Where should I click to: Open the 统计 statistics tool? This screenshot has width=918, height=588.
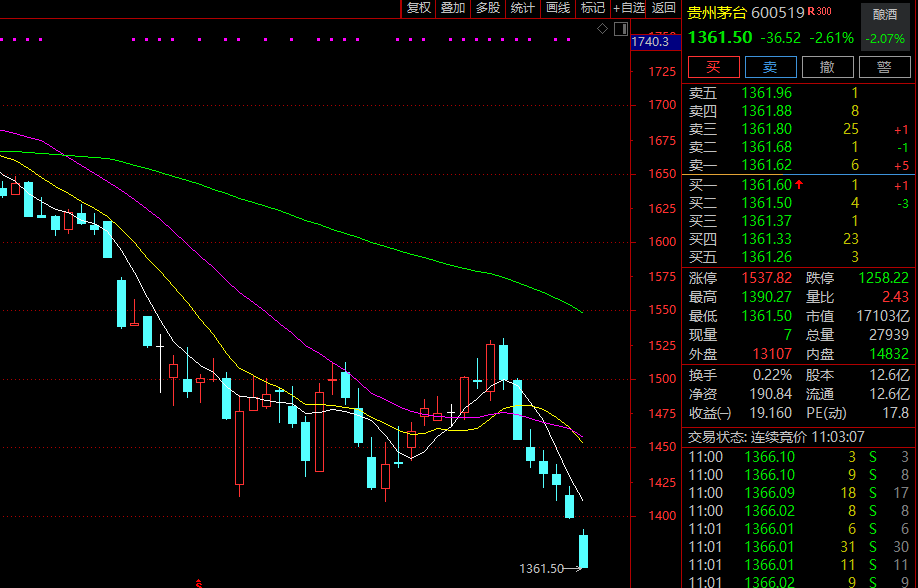pyautogui.click(x=522, y=8)
